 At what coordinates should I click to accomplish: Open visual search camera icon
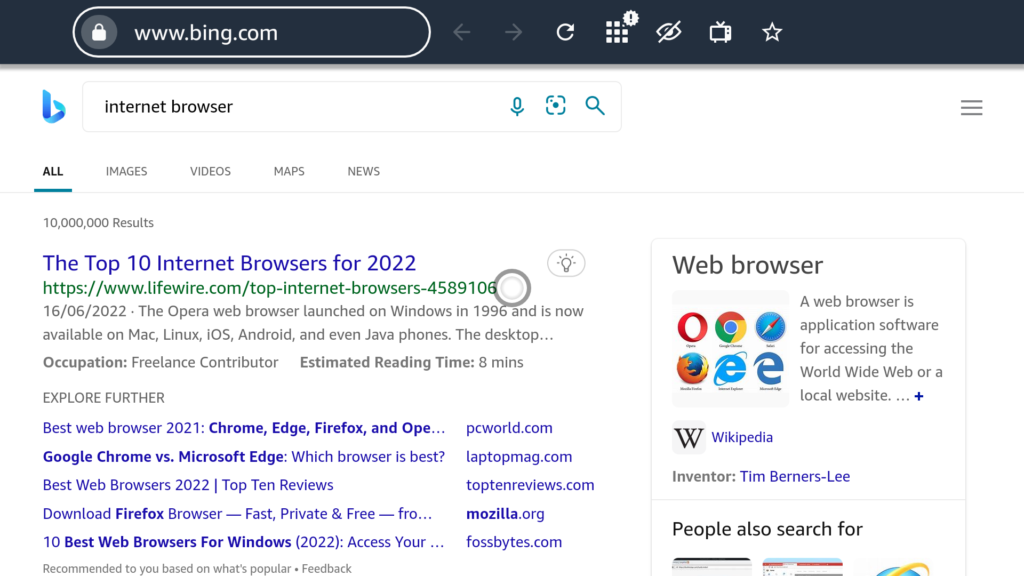(556, 106)
